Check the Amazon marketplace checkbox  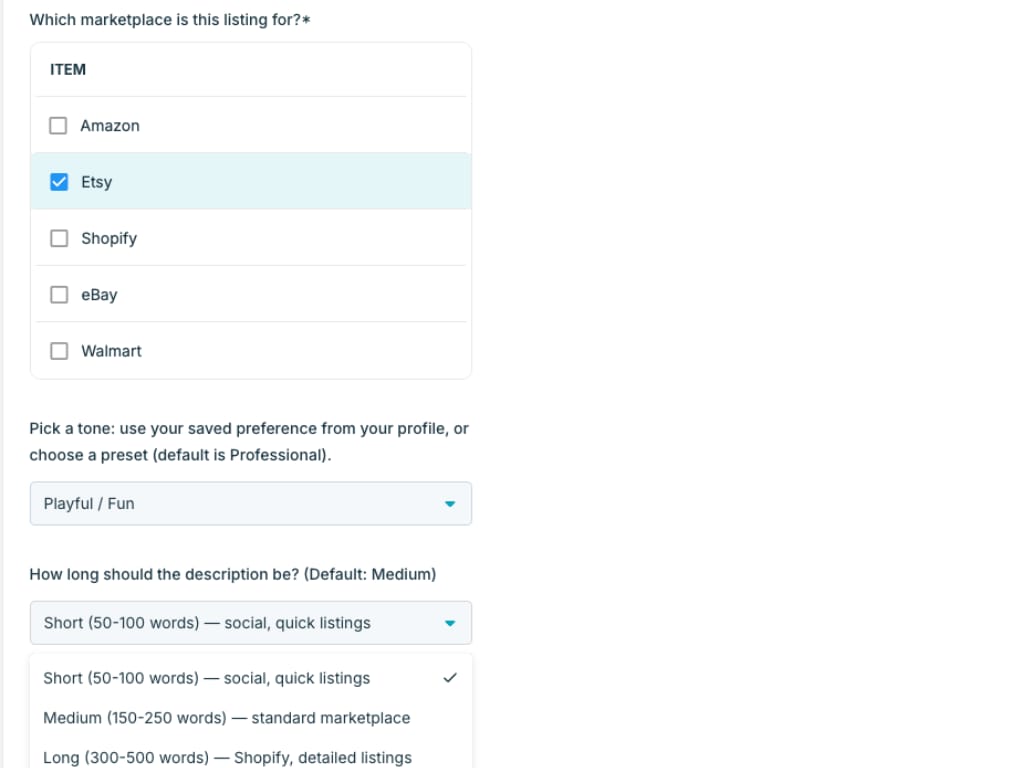[59, 126]
